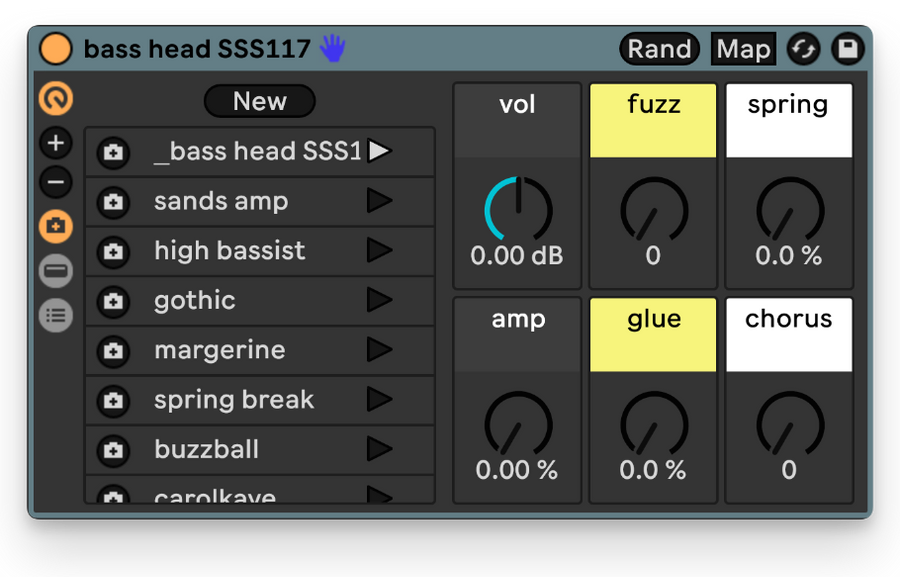900x577 pixels.
Task: Launch the buzzball variation
Action: tap(379, 449)
